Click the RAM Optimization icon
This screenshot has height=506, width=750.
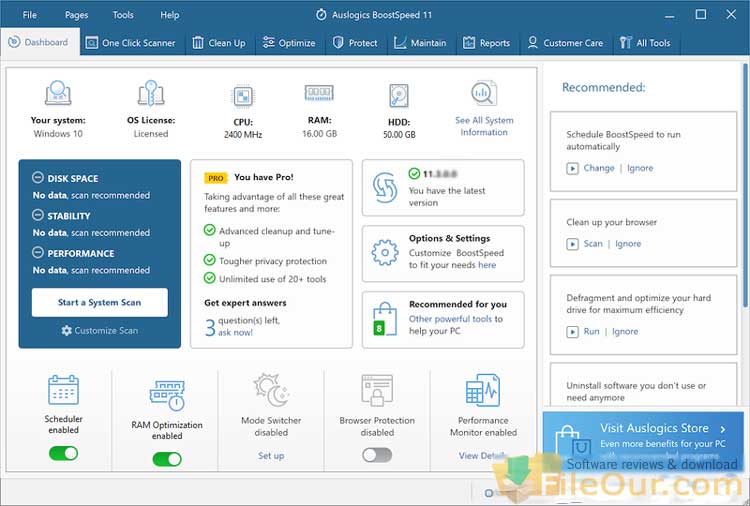[167, 395]
